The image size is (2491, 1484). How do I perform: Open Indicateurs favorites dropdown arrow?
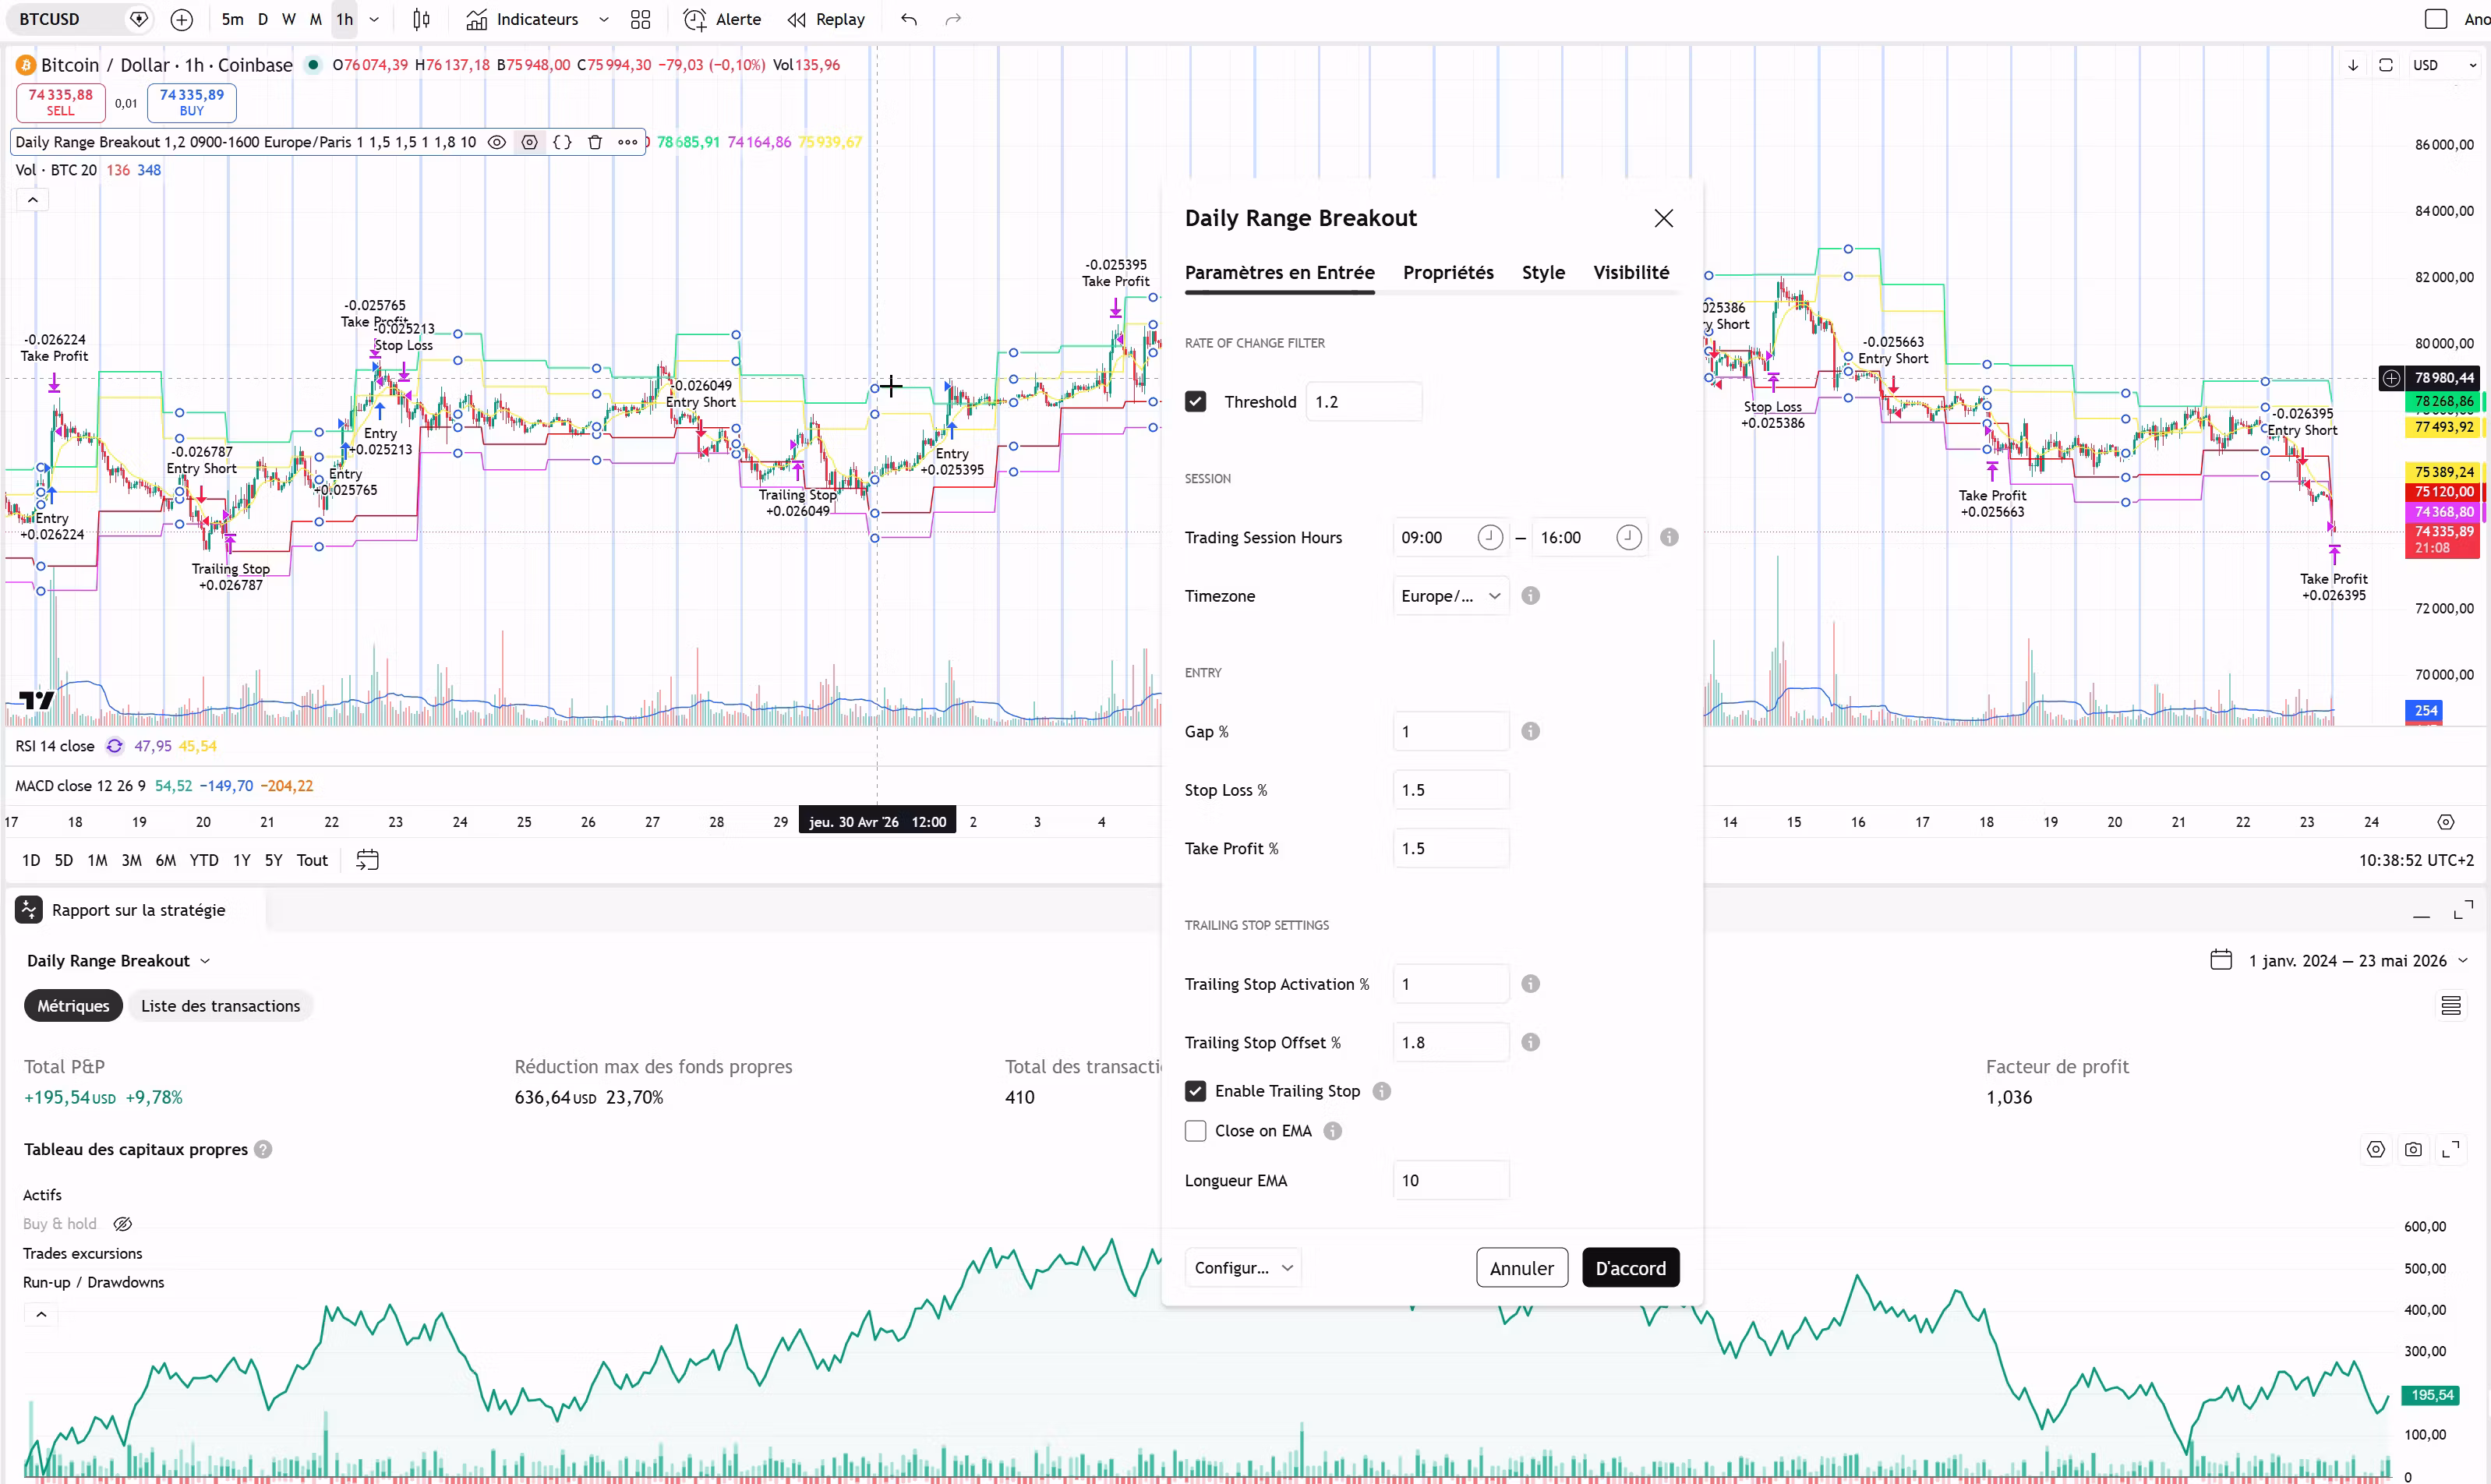coord(603,19)
